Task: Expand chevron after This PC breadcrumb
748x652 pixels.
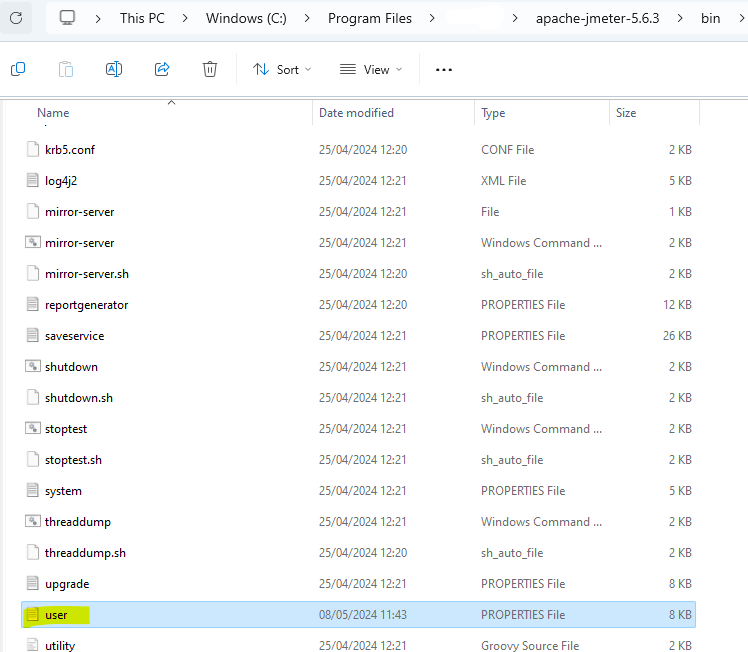Action: pyautogui.click(x=185, y=18)
